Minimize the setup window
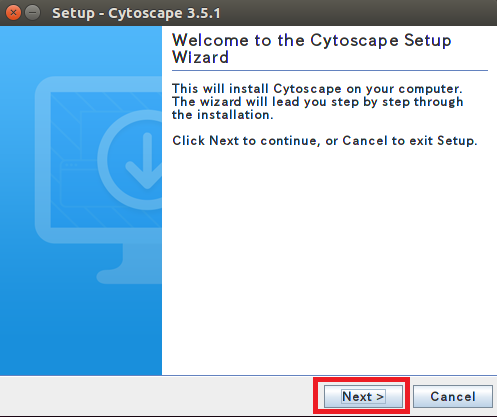Screen dimensions: 497x417 coord(33,13)
